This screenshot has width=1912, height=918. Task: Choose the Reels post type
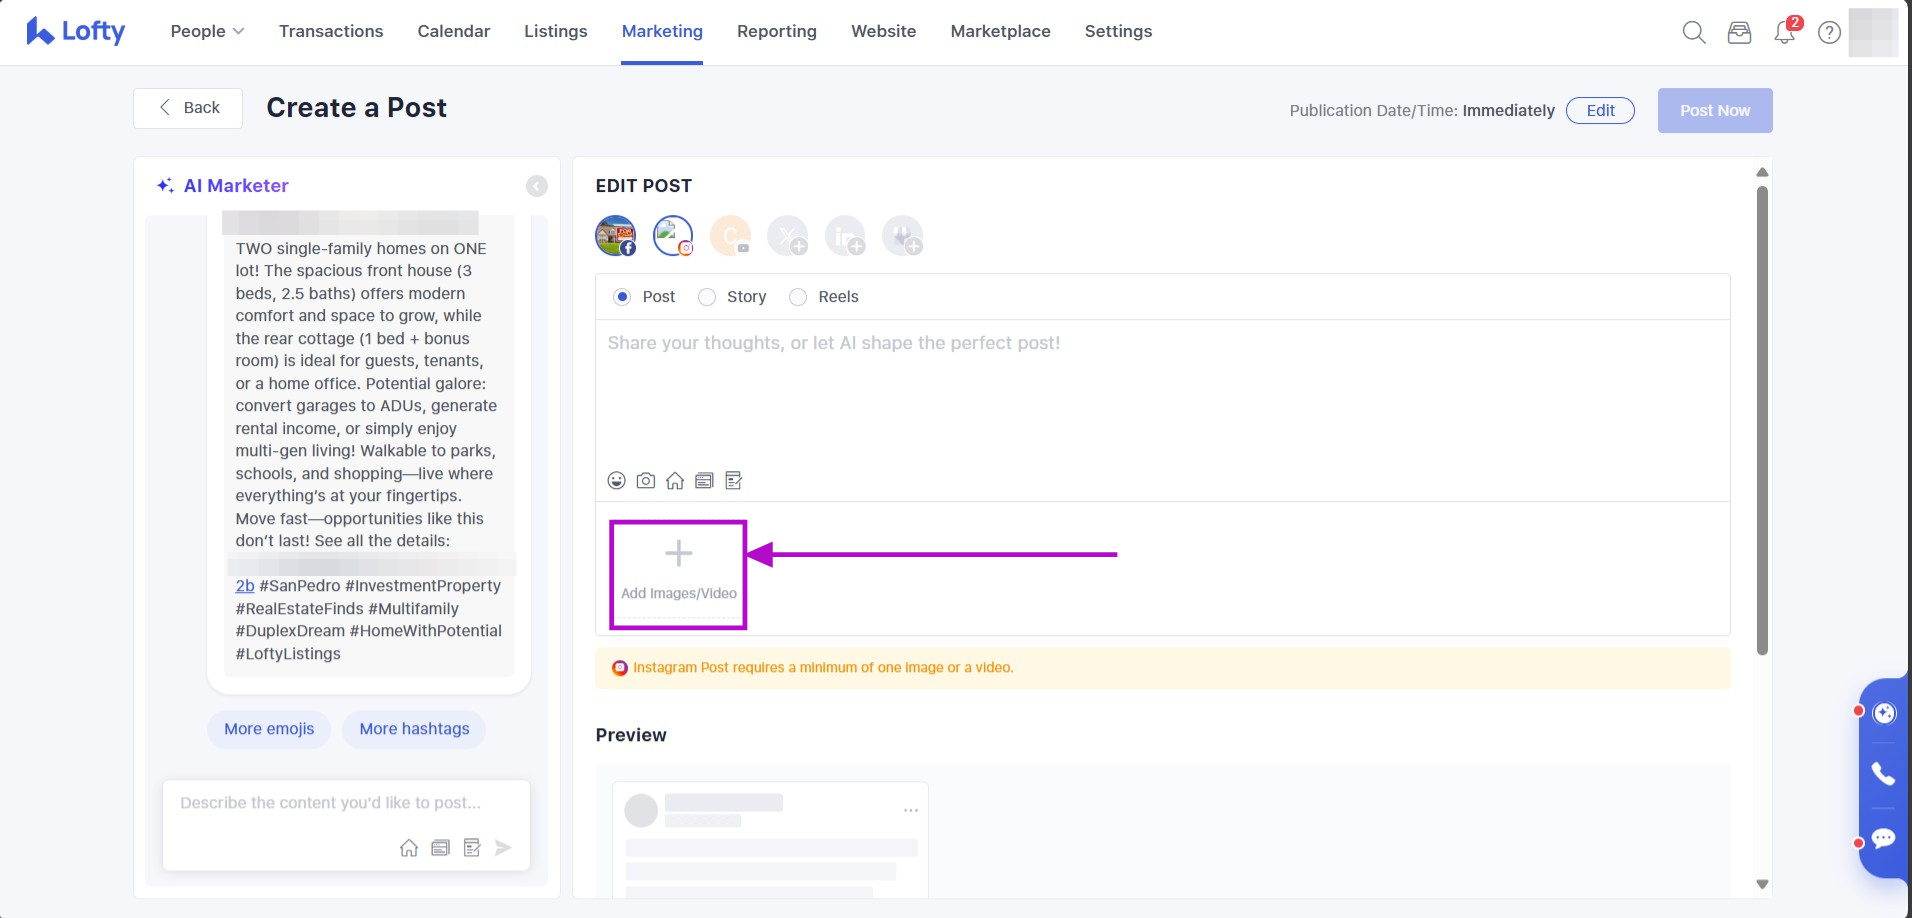tap(798, 297)
